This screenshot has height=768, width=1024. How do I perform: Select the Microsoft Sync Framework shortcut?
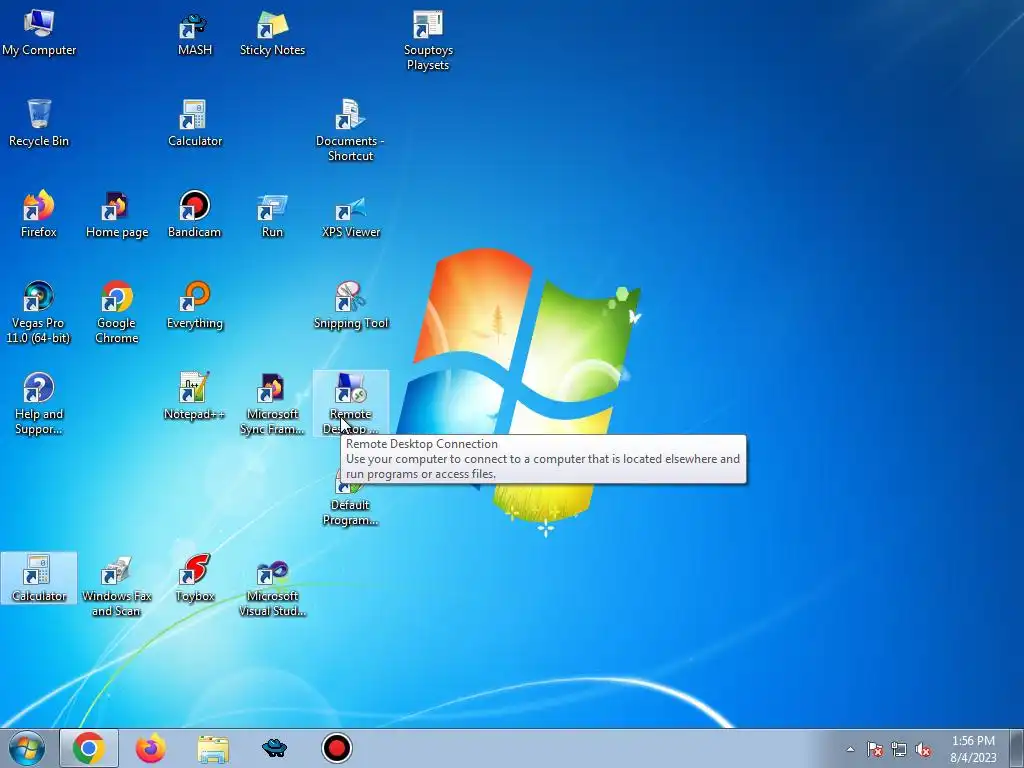coord(272,404)
